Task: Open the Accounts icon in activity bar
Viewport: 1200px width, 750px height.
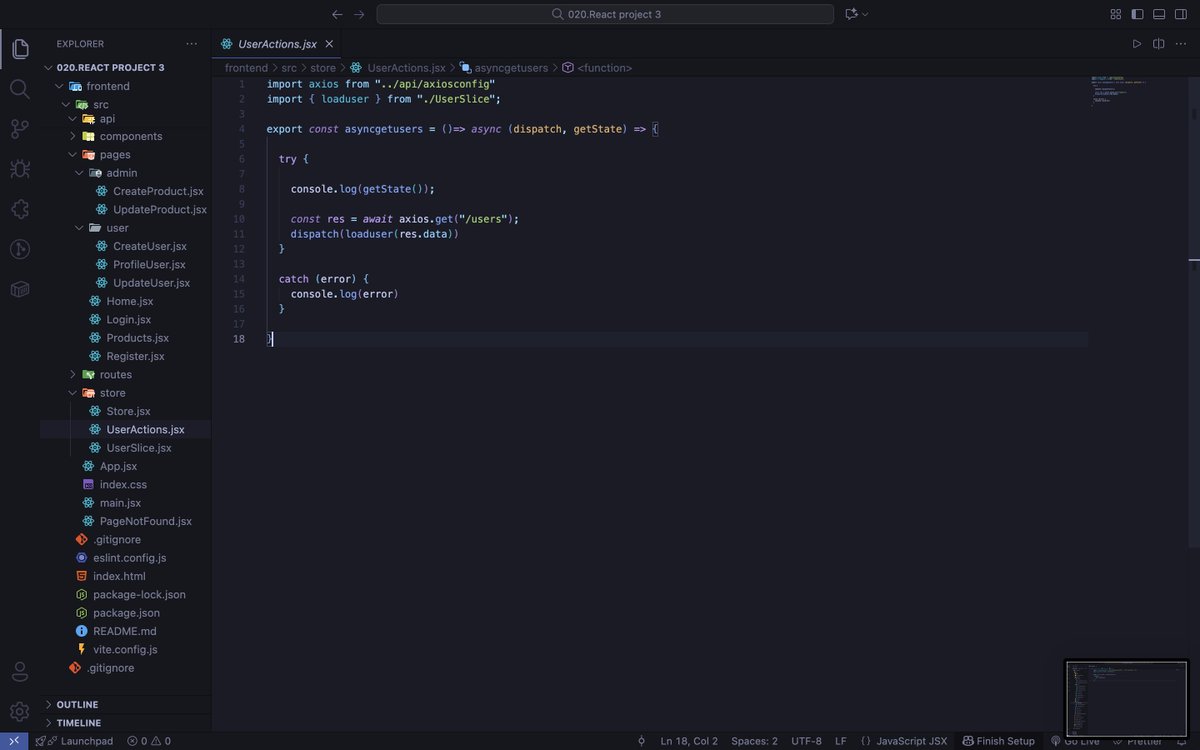Action: 20,671
